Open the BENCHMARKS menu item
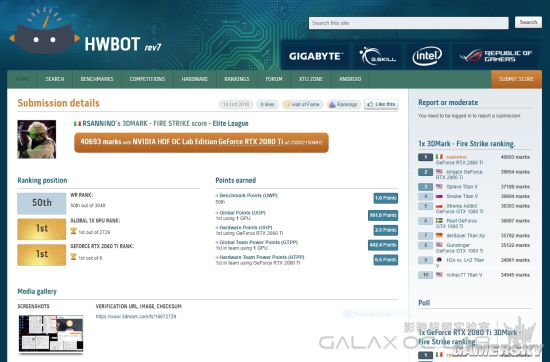Viewport: 550px width, 362px height. 97,79
